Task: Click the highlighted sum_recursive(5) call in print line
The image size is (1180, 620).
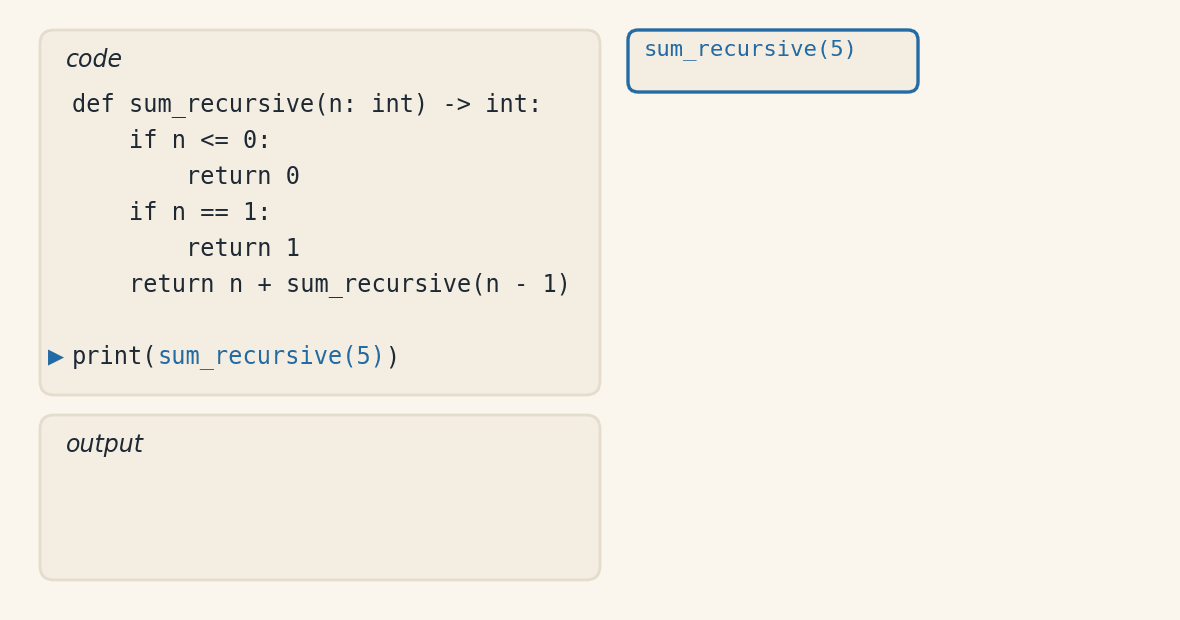Action: click(x=271, y=356)
